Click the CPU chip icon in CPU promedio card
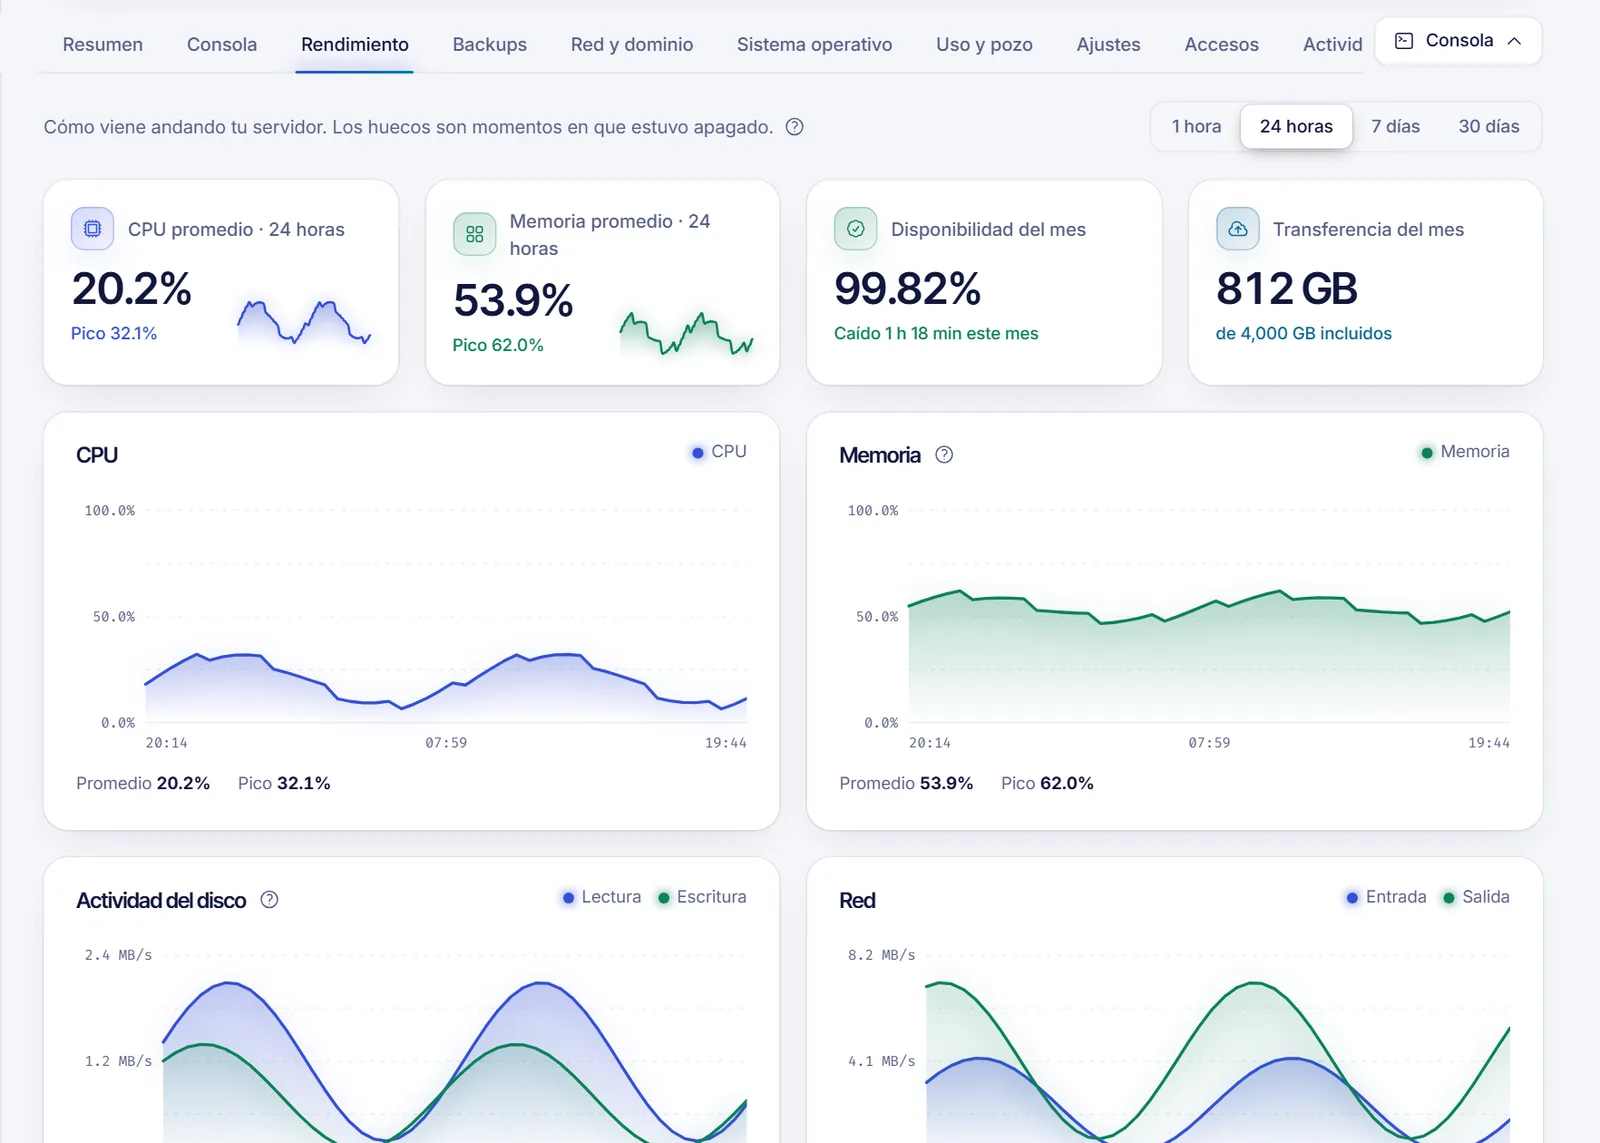The height and width of the screenshot is (1143, 1600). [x=92, y=229]
